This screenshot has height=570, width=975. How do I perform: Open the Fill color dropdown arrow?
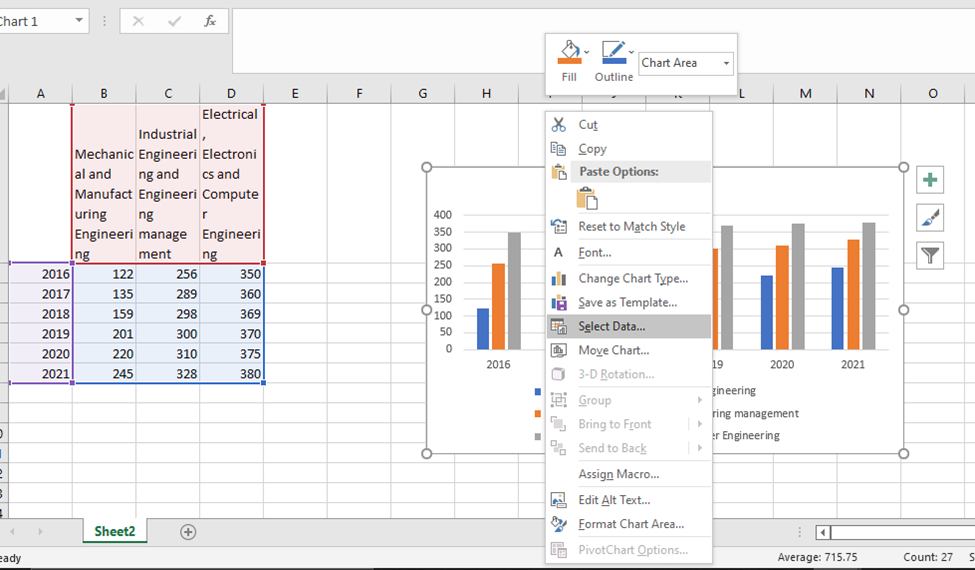click(x=586, y=52)
